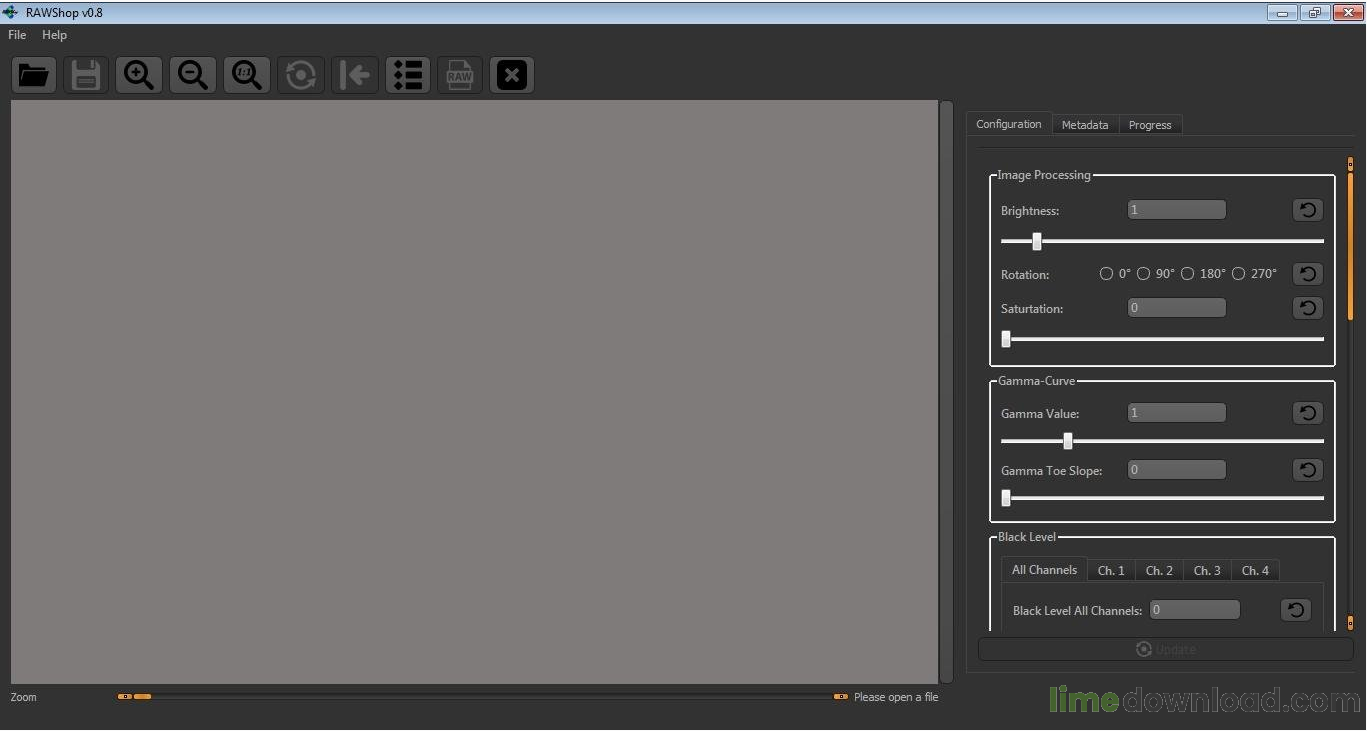Click the save disk icon
This screenshot has width=1367, height=731.
86,75
